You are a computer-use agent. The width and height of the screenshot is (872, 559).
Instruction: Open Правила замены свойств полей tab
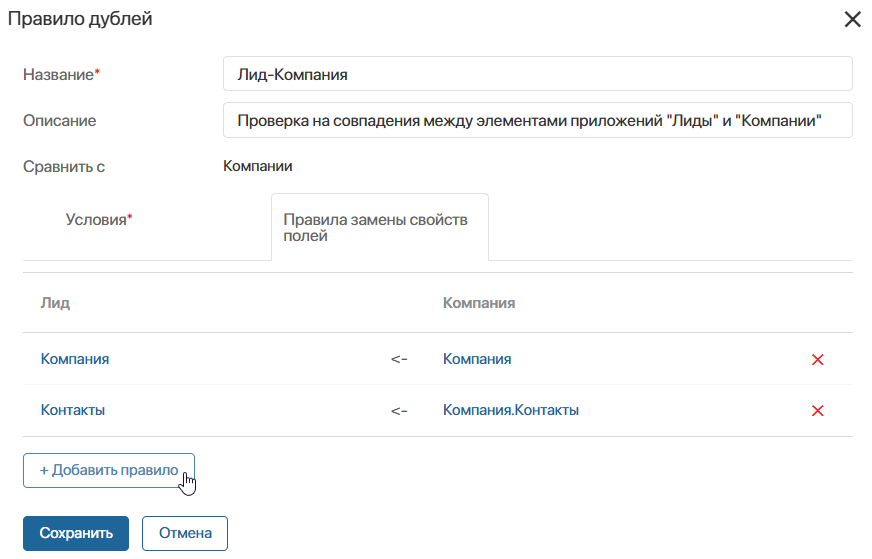[x=380, y=227]
